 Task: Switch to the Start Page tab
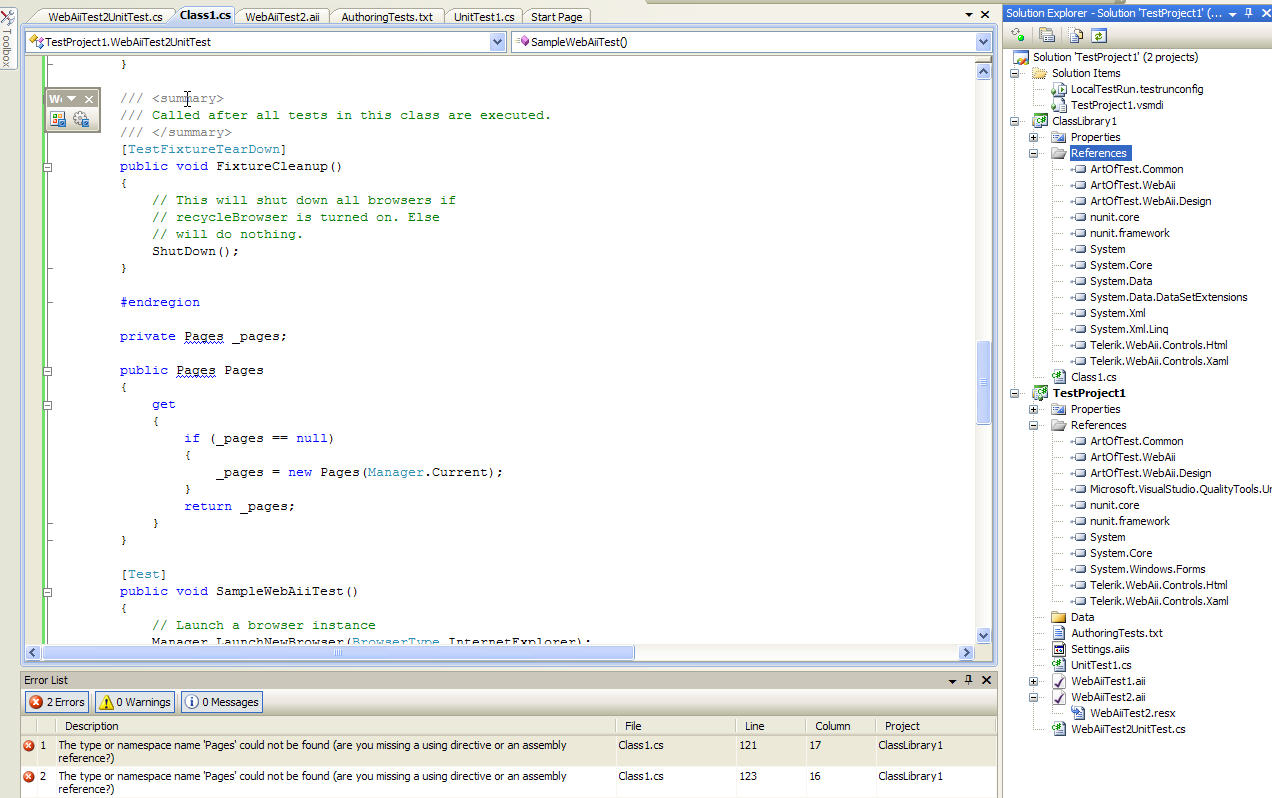point(556,17)
